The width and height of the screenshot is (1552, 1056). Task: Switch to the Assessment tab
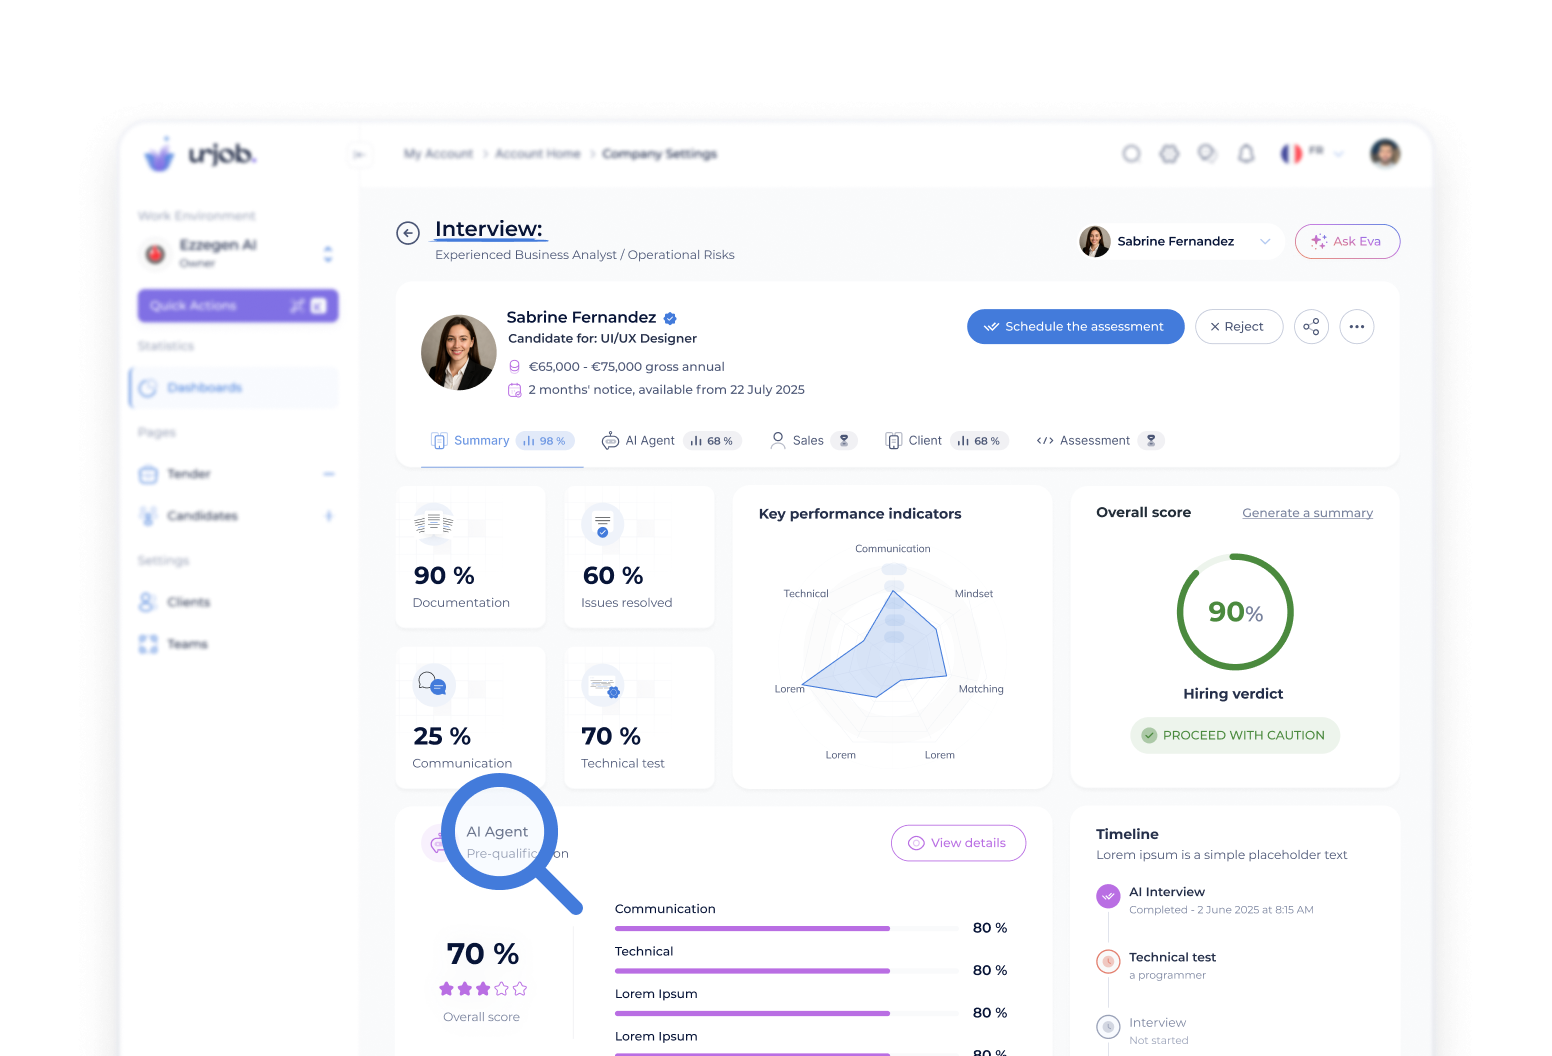(1094, 441)
